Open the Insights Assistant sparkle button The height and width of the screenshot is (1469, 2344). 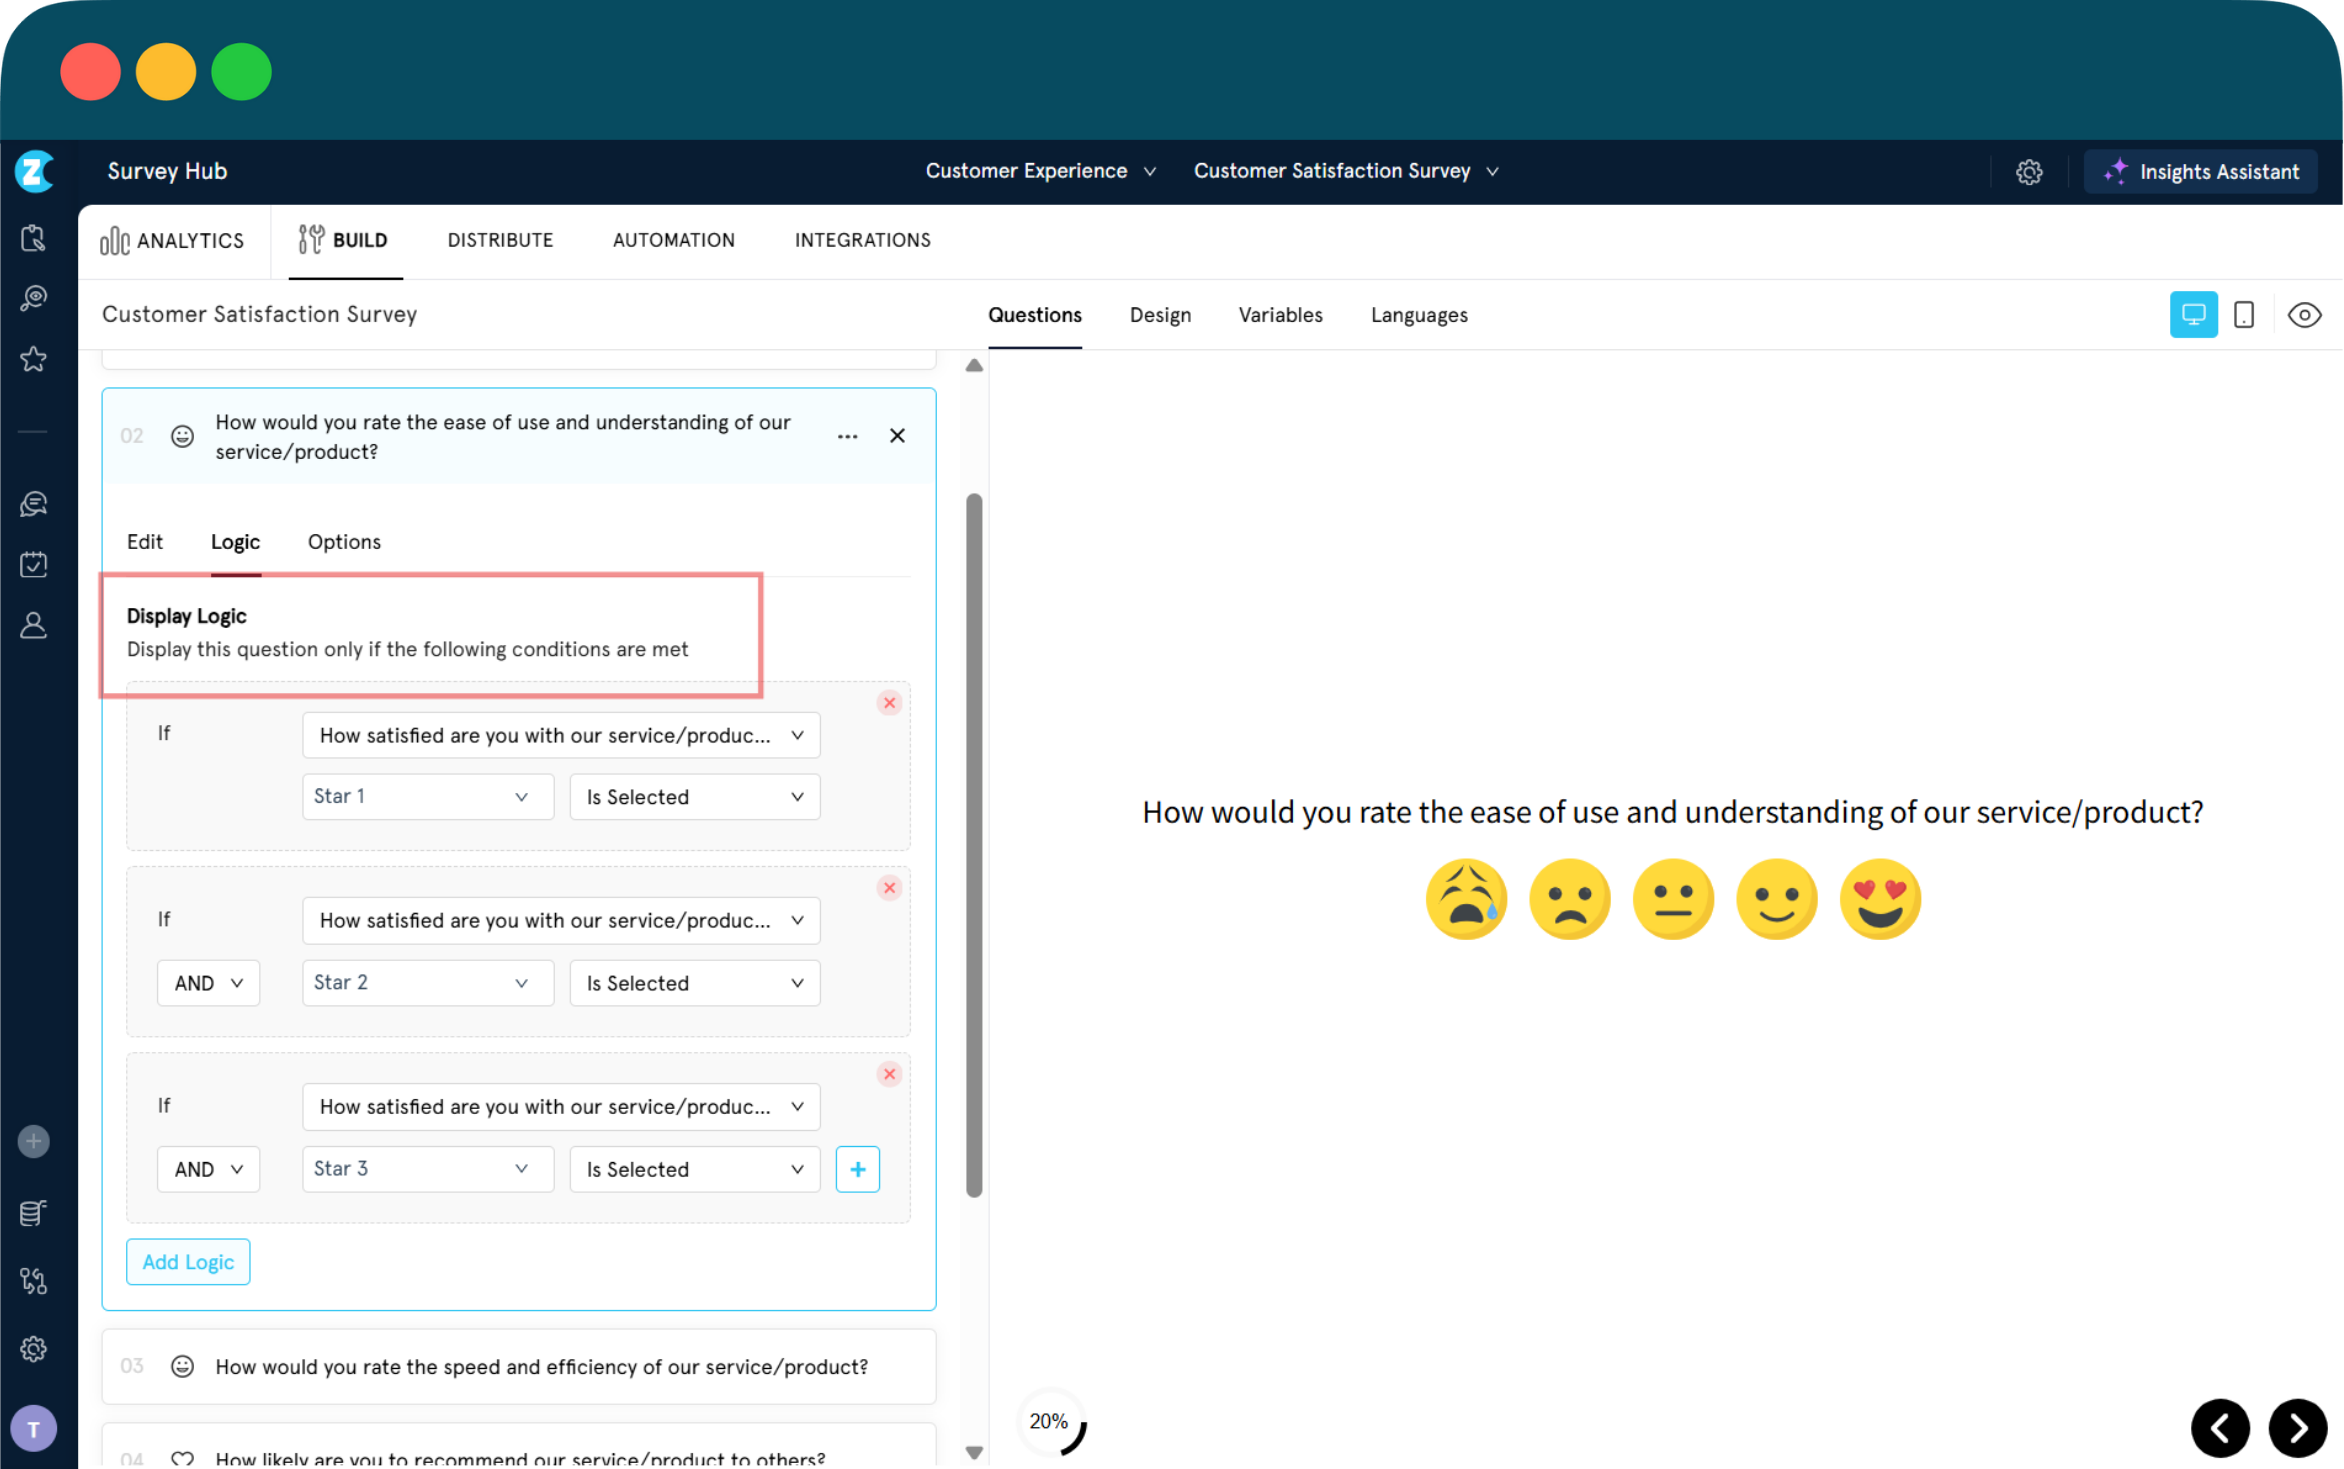click(2200, 171)
